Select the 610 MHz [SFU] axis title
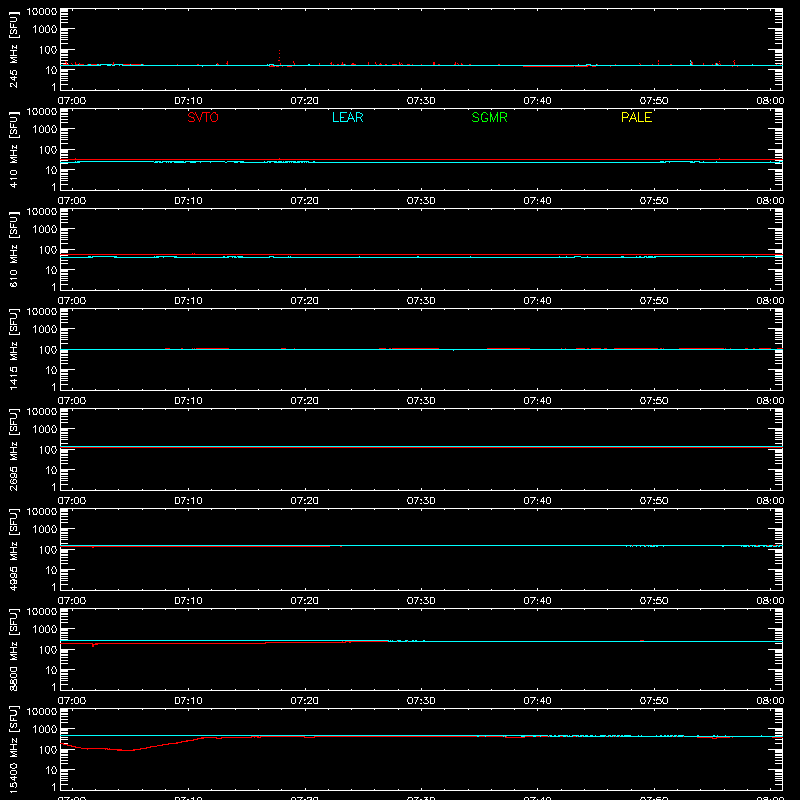The width and height of the screenshot is (800, 800). 13,249
